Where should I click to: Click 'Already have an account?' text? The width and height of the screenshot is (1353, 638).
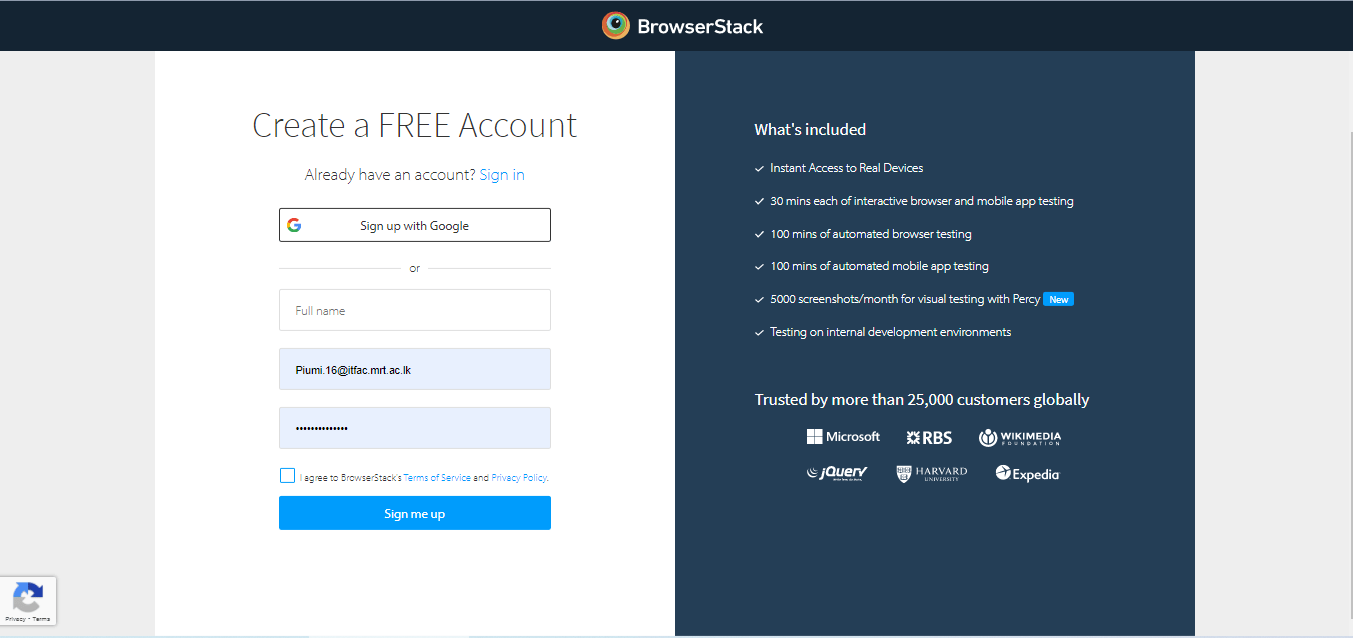pos(390,174)
